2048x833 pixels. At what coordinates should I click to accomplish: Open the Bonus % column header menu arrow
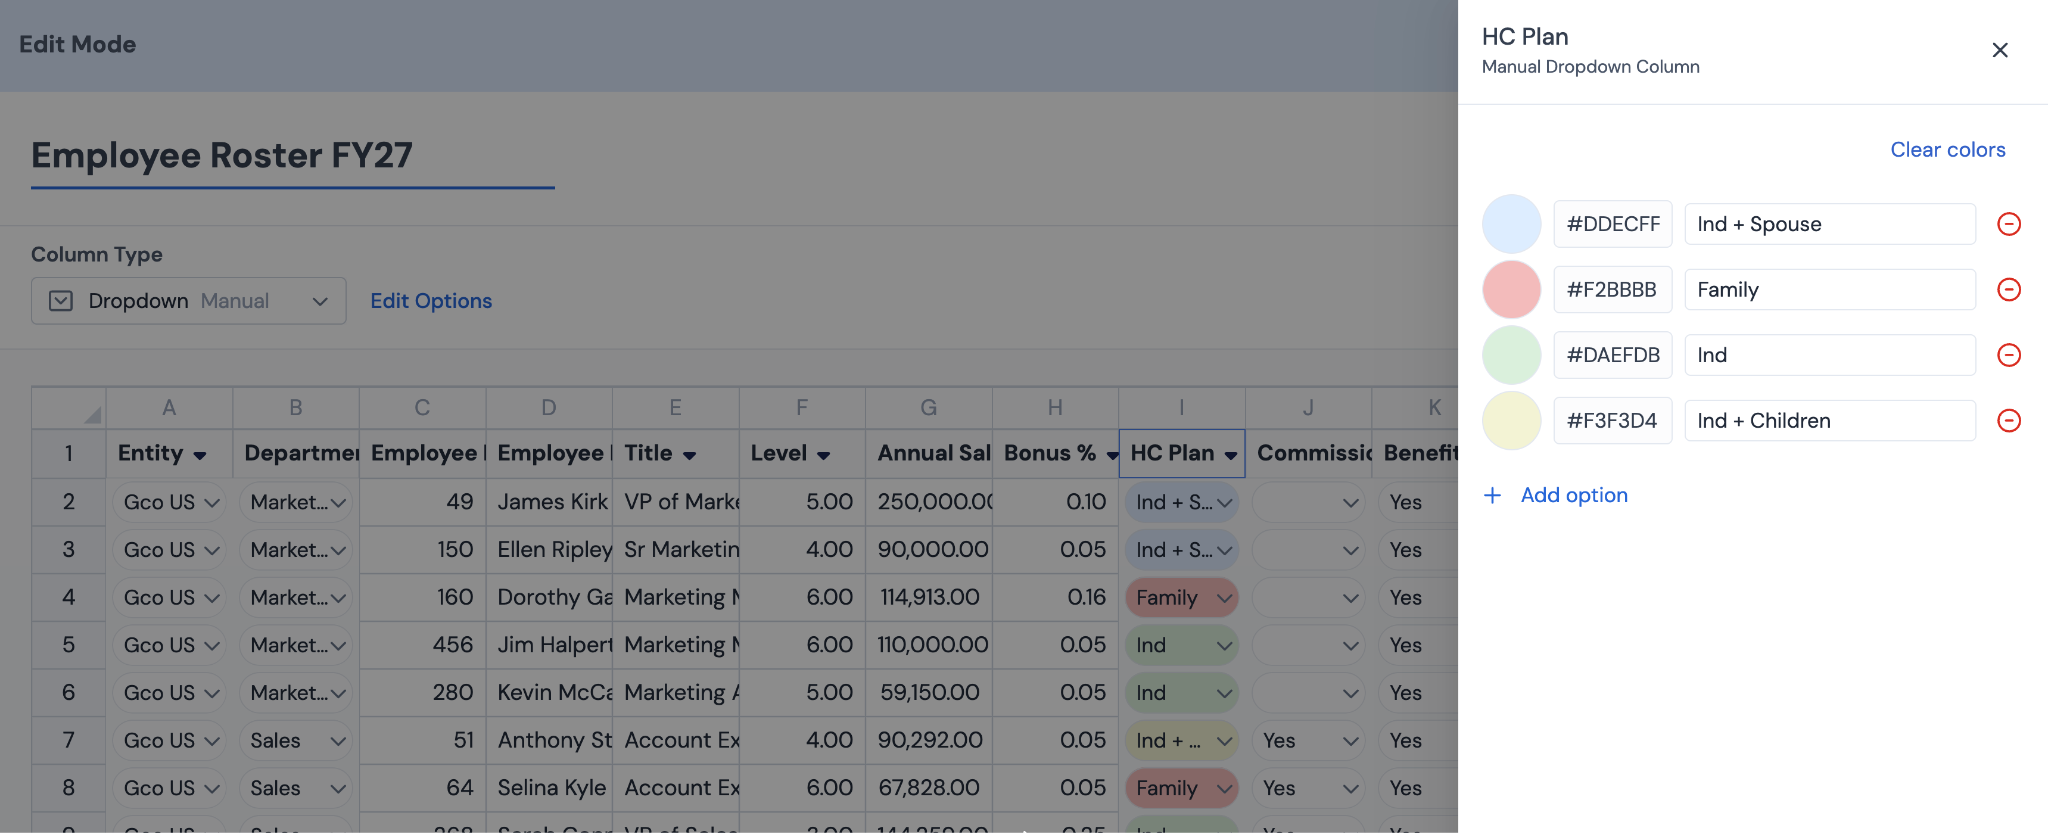(1112, 455)
